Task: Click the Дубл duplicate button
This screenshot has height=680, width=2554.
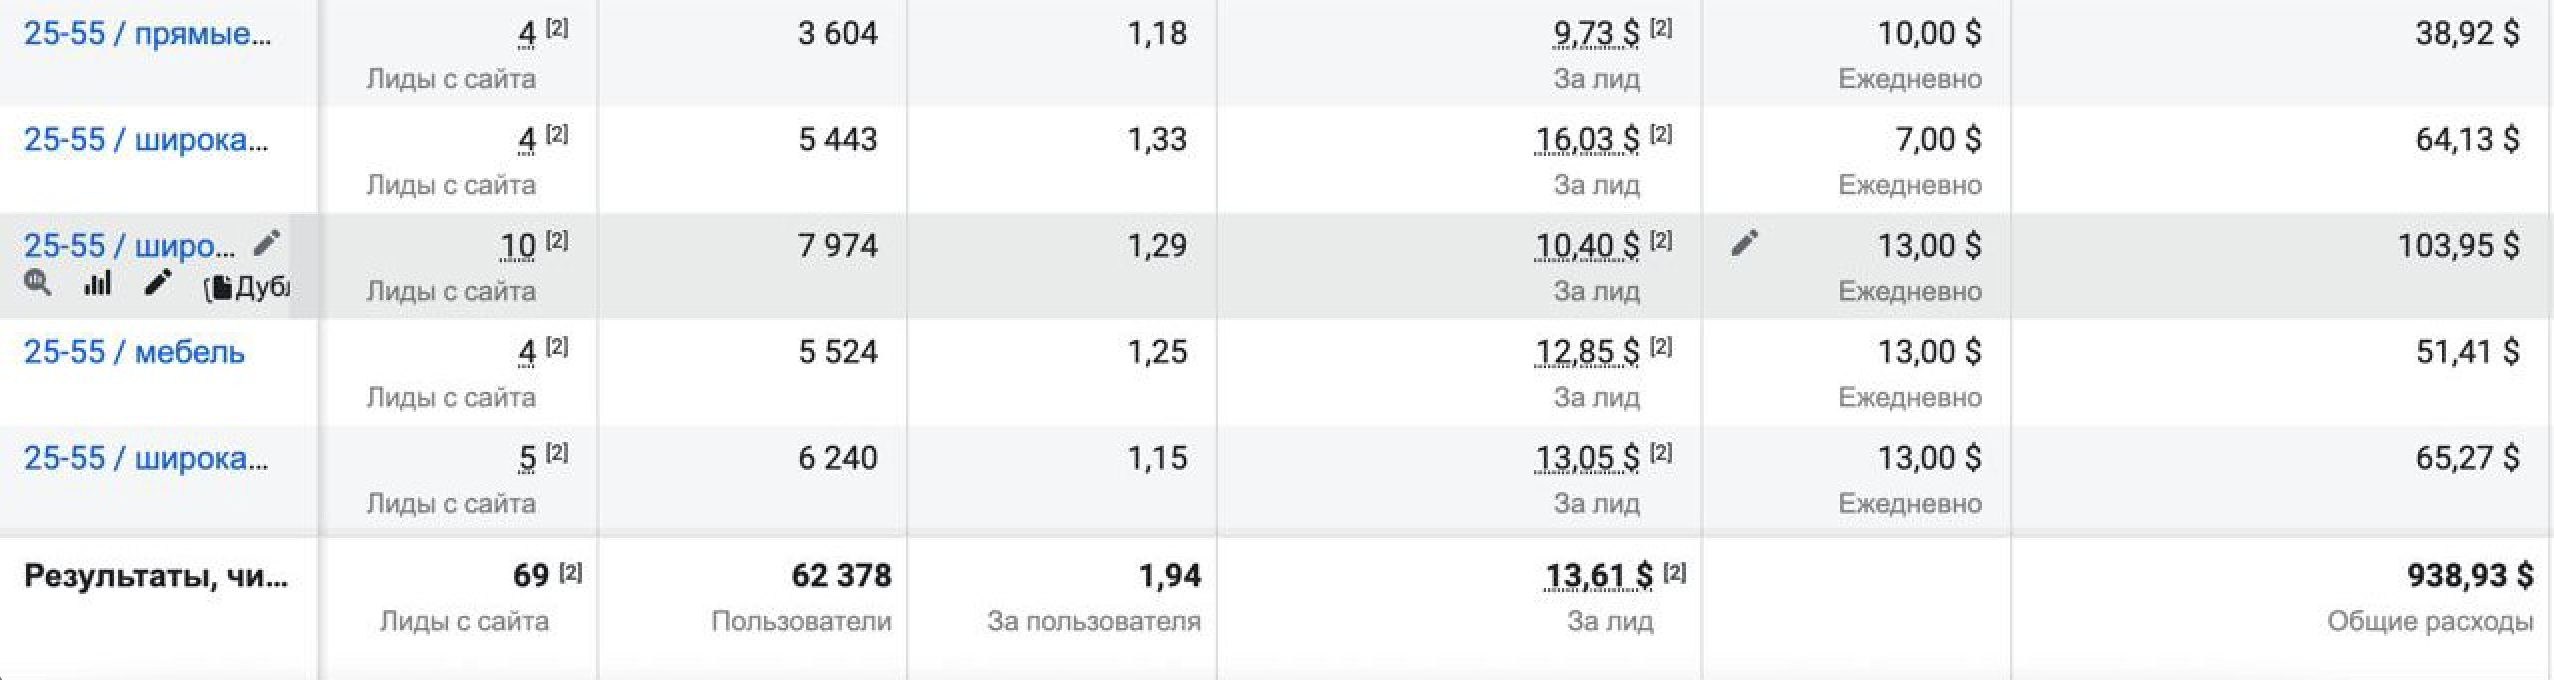Action: (x=247, y=288)
